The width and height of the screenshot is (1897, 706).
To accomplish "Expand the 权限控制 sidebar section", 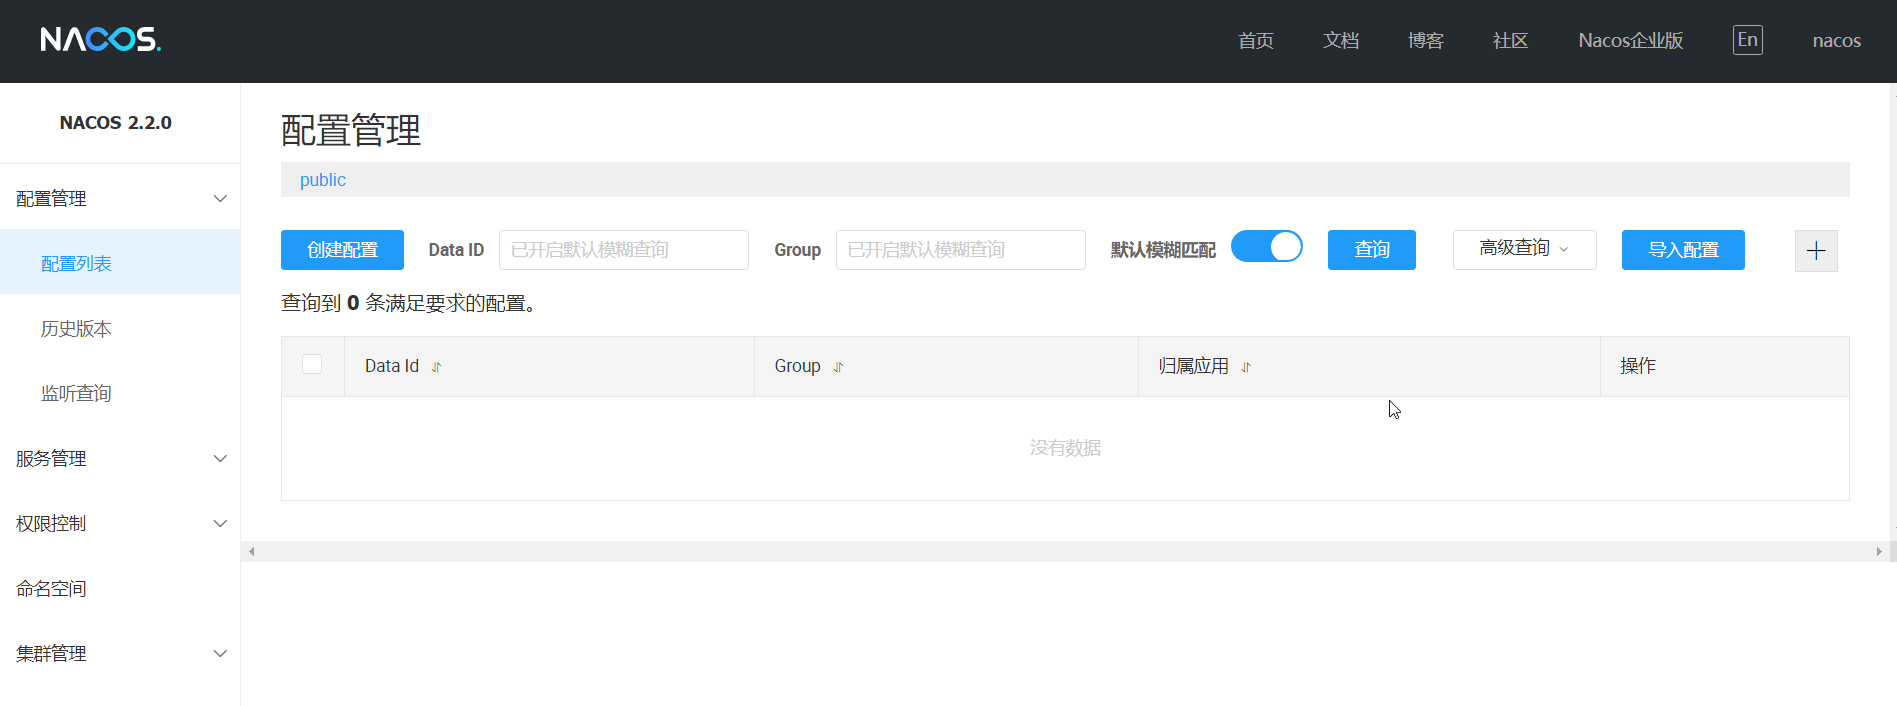I will pos(120,523).
